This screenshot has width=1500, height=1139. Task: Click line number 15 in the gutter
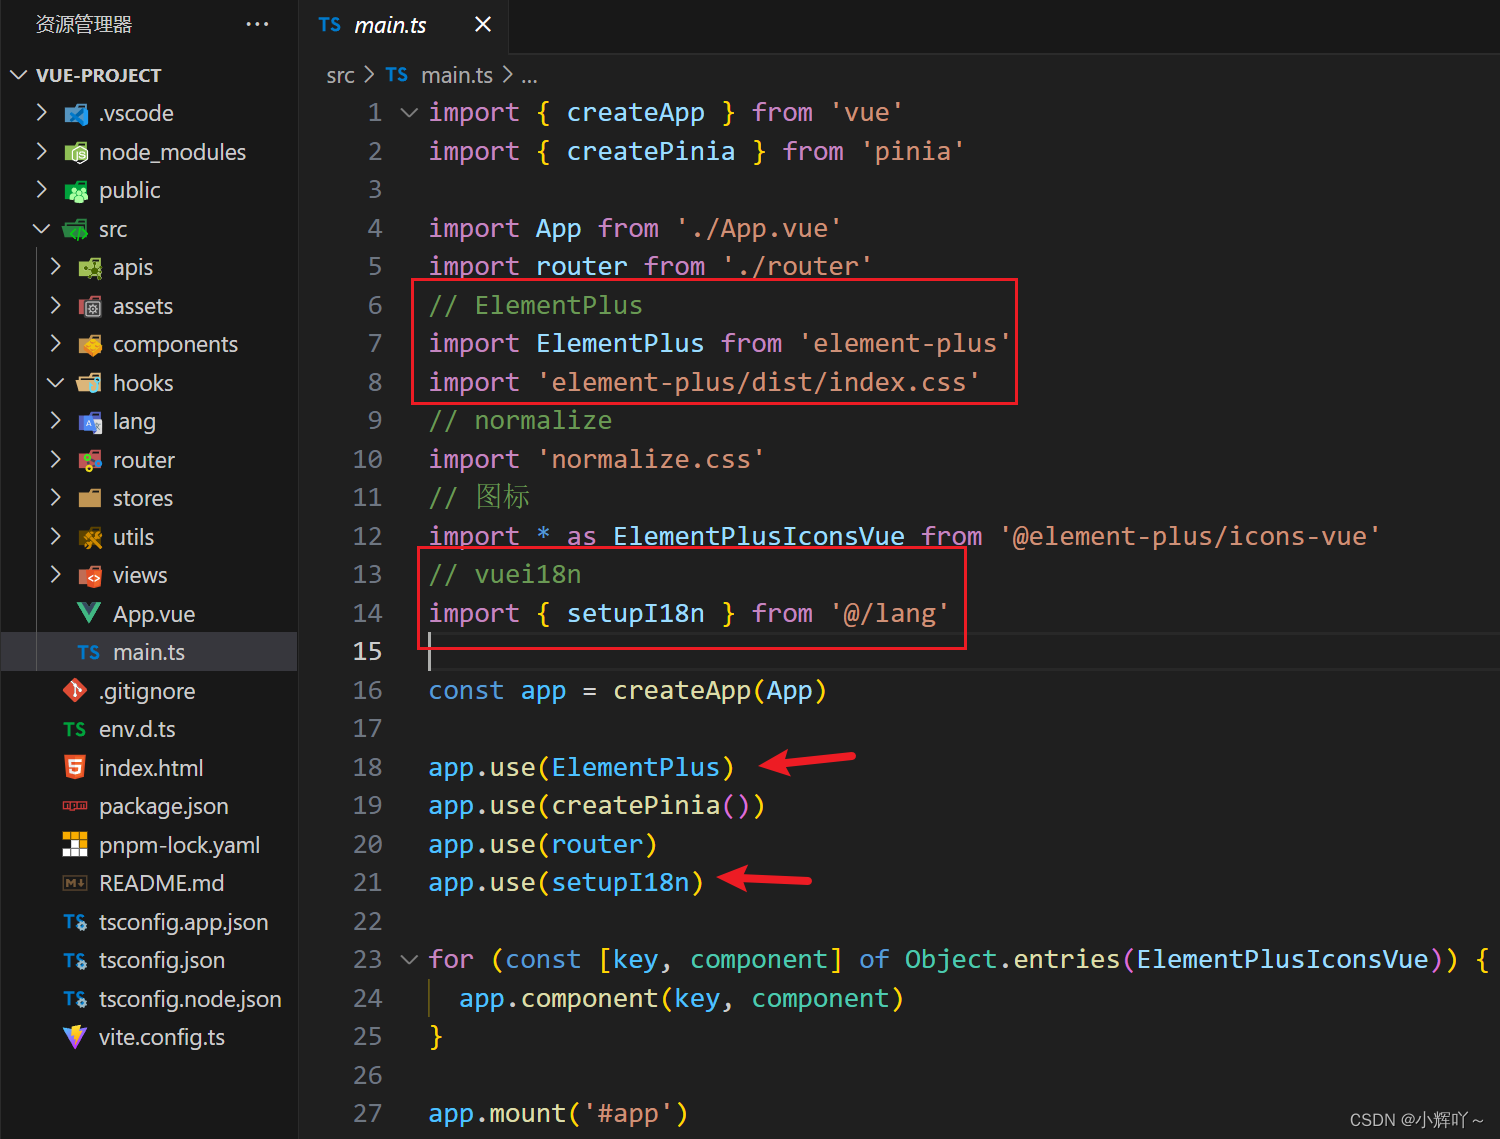point(367,651)
